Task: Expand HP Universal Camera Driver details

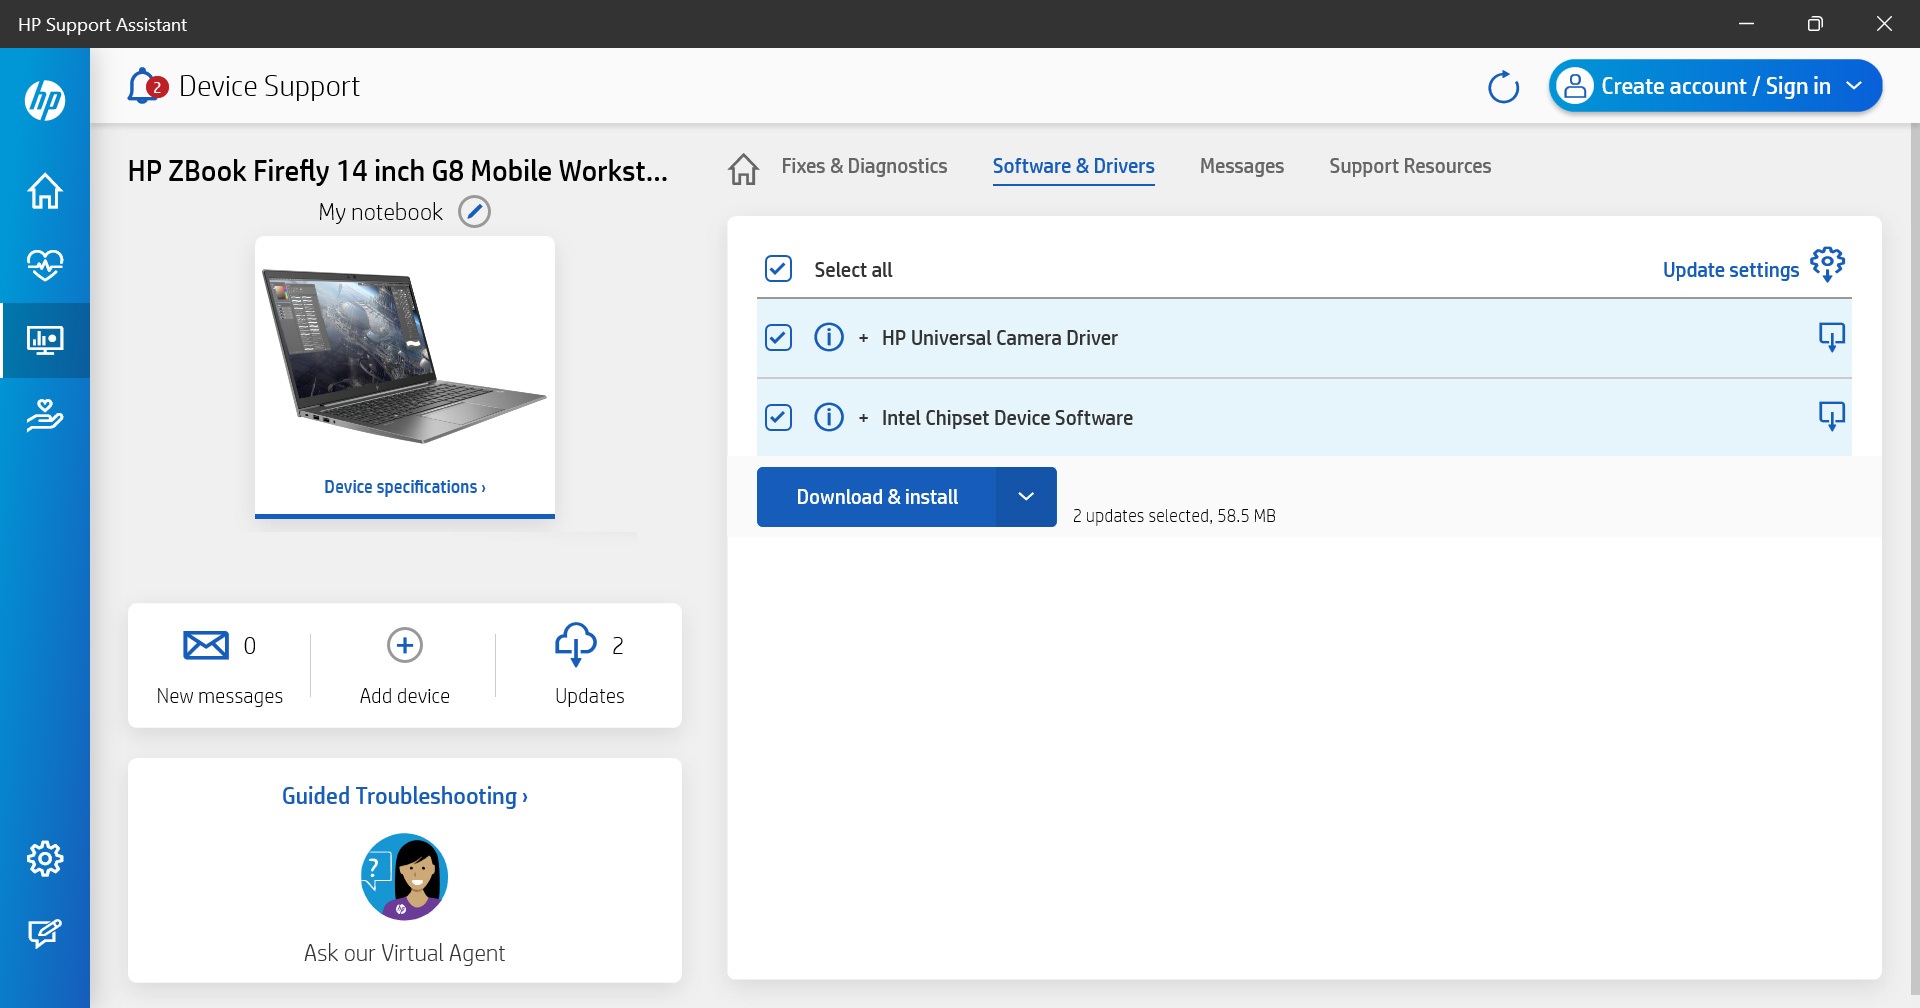Action: [x=863, y=339]
